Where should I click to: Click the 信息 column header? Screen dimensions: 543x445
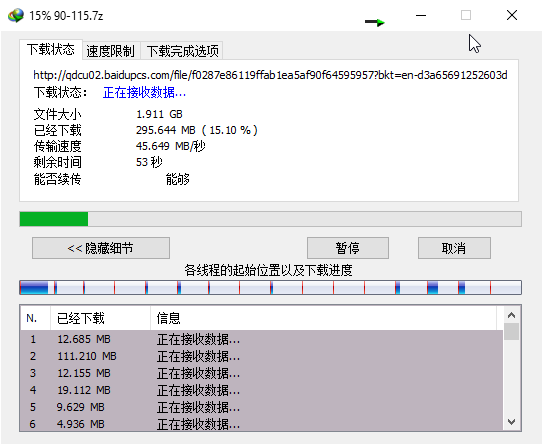coord(323,318)
